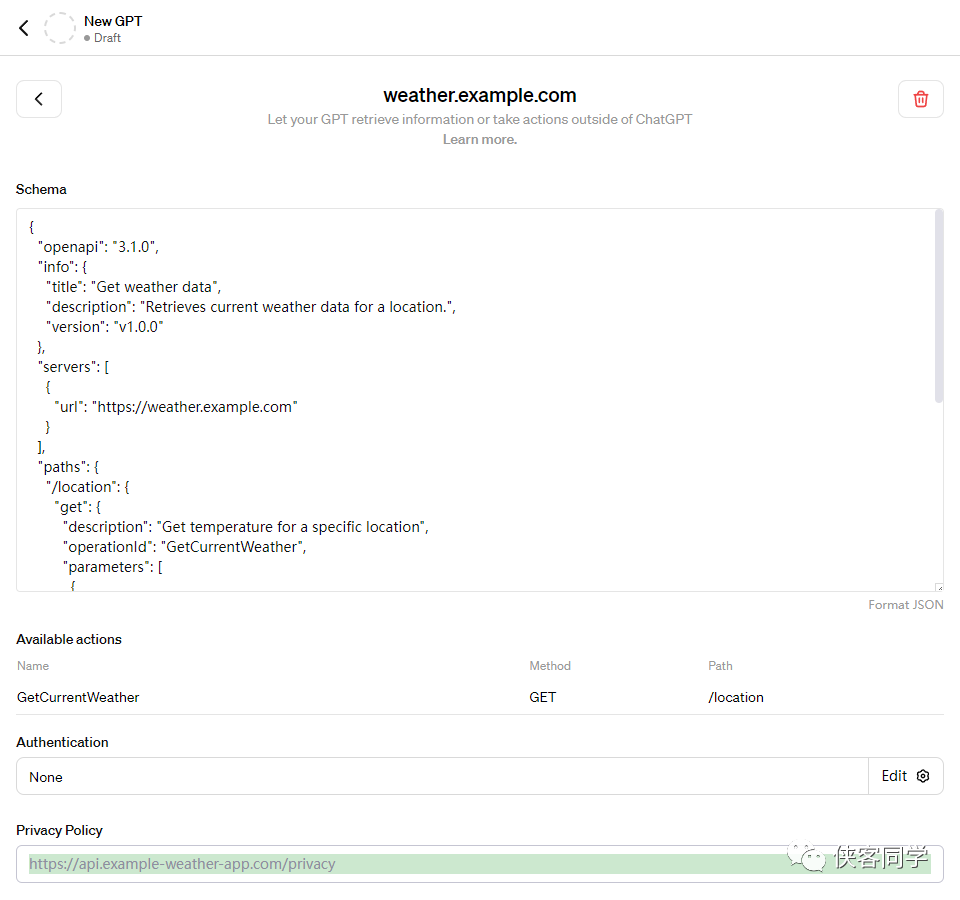This screenshot has width=960, height=900.
Task: Click the Schema editor vertical scrollbar
Action: 938,305
